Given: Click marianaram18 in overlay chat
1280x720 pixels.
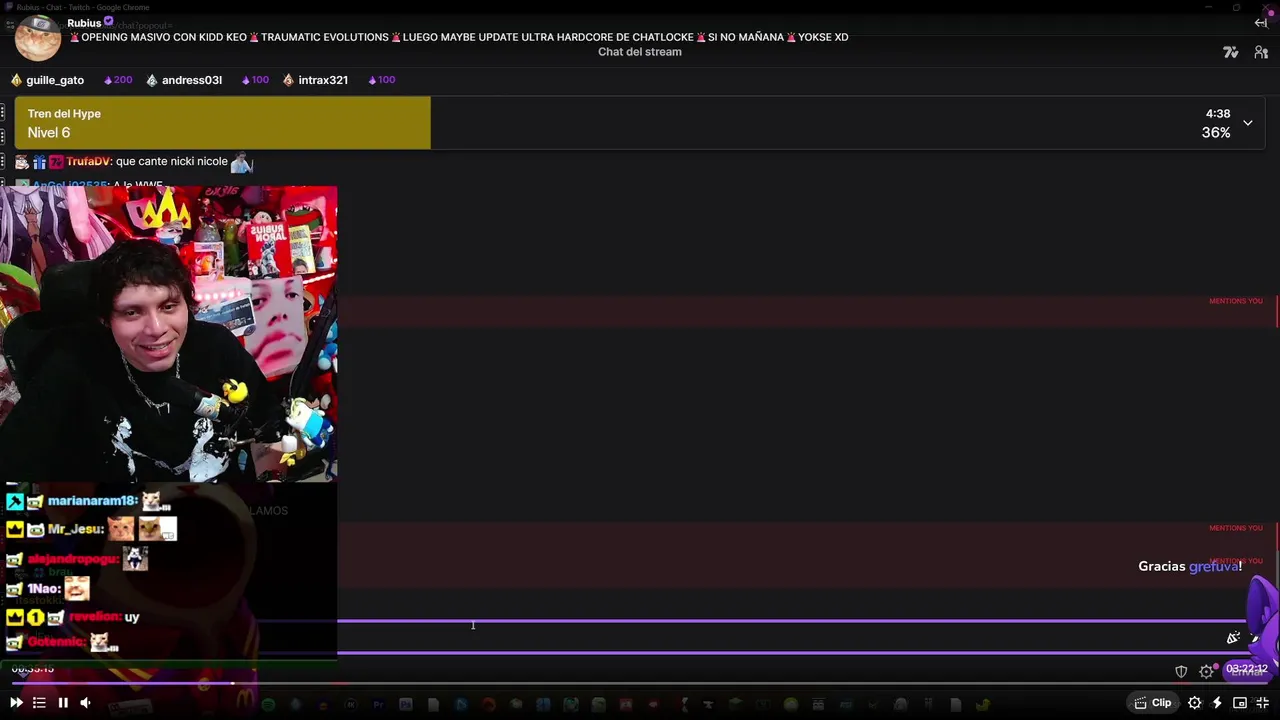Looking at the screenshot, I should click(91, 501).
